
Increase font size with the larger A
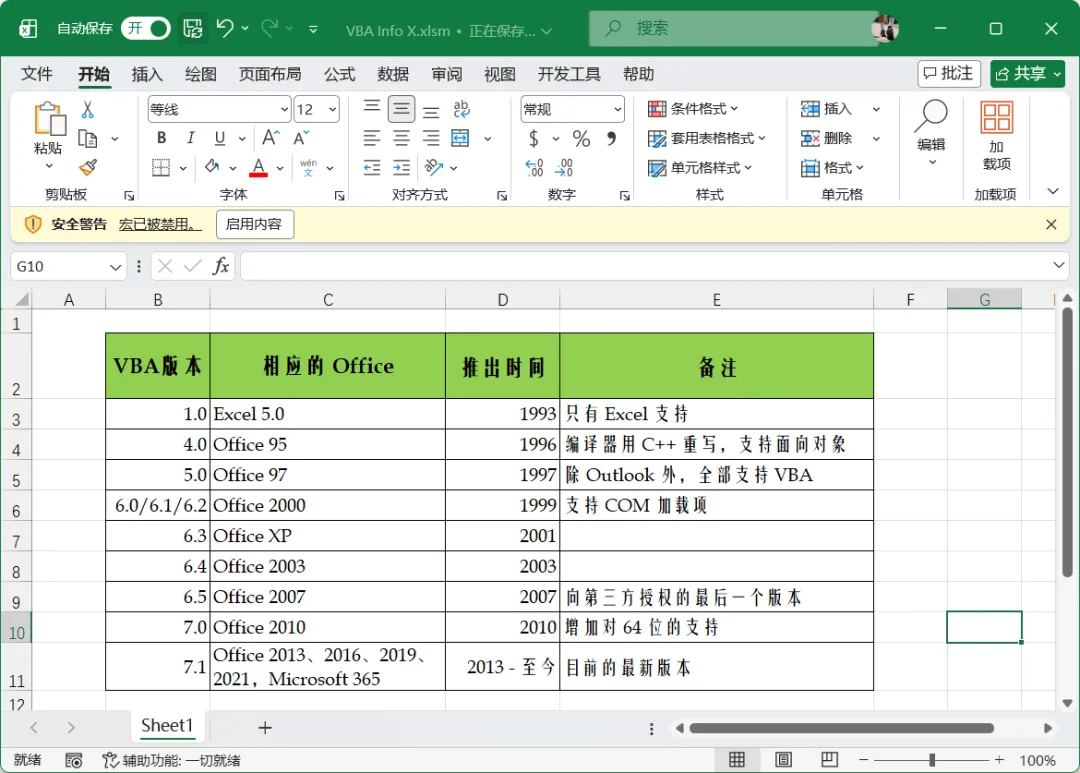pyautogui.click(x=271, y=138)
